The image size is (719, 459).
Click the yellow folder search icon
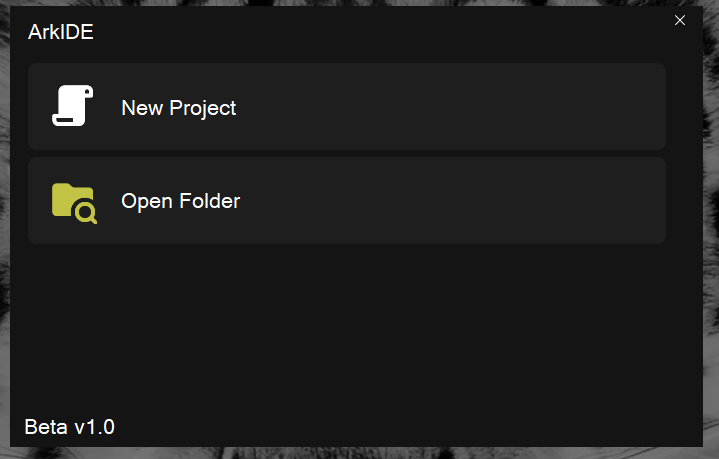coord(73,201)
